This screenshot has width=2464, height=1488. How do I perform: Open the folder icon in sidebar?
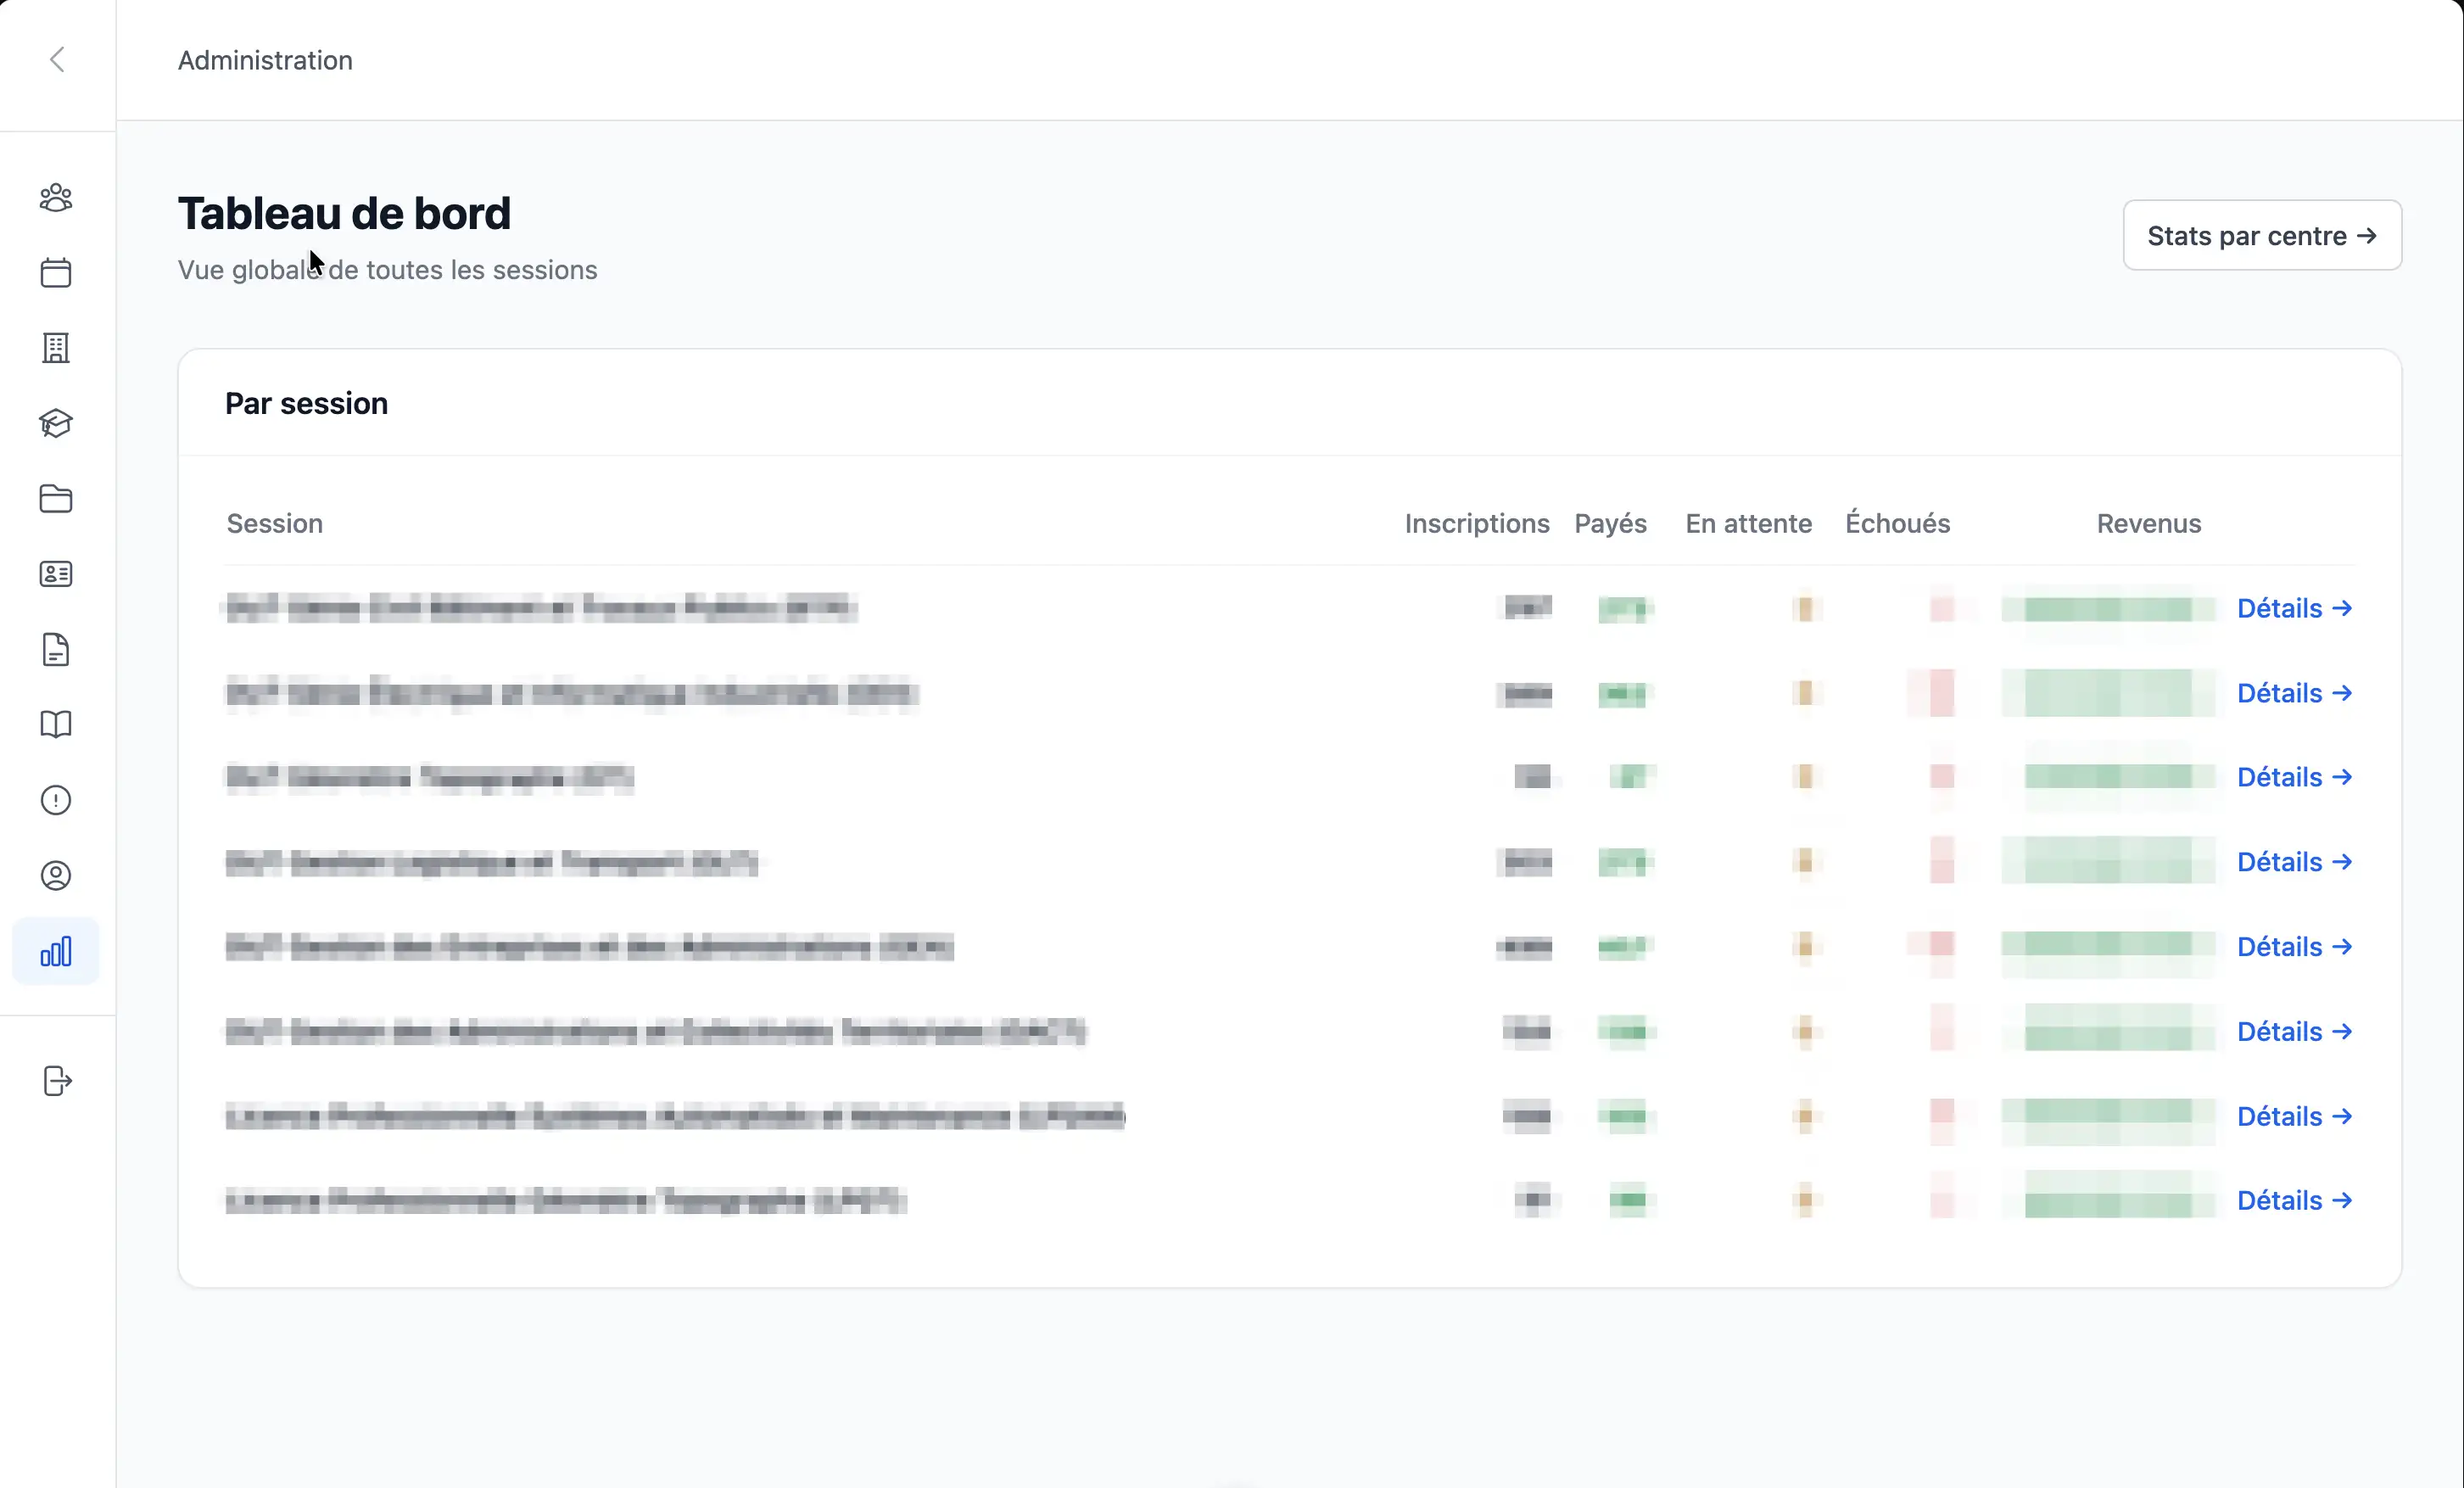56,499
